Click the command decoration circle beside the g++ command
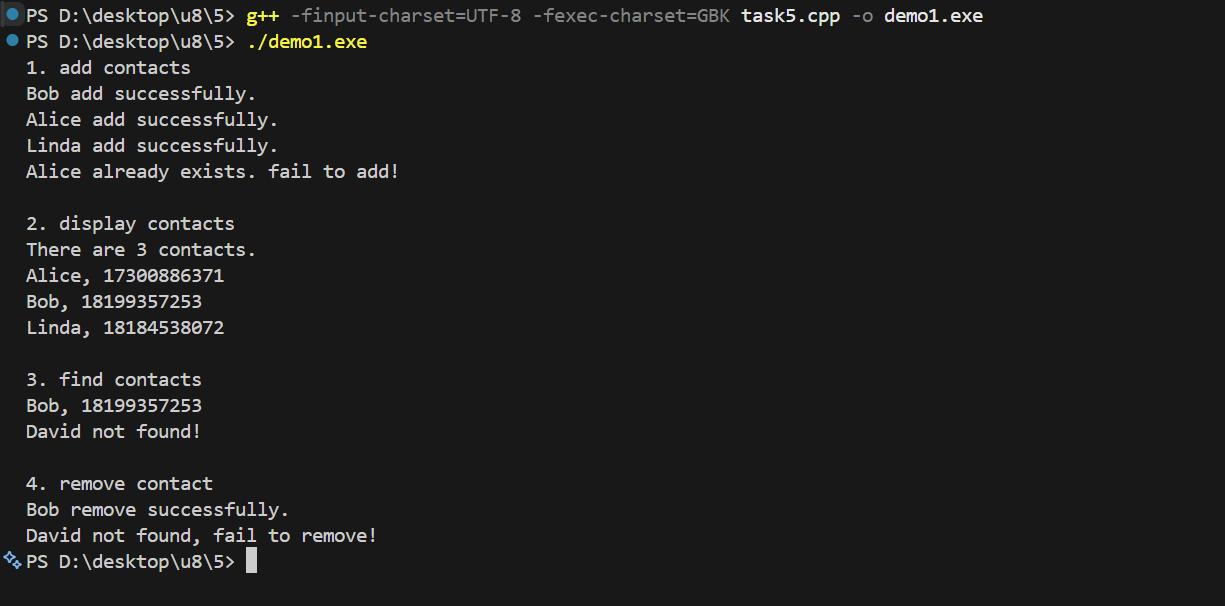This screenshot has height=606, width=1225. pyautogui.click(x=13, y=14)
